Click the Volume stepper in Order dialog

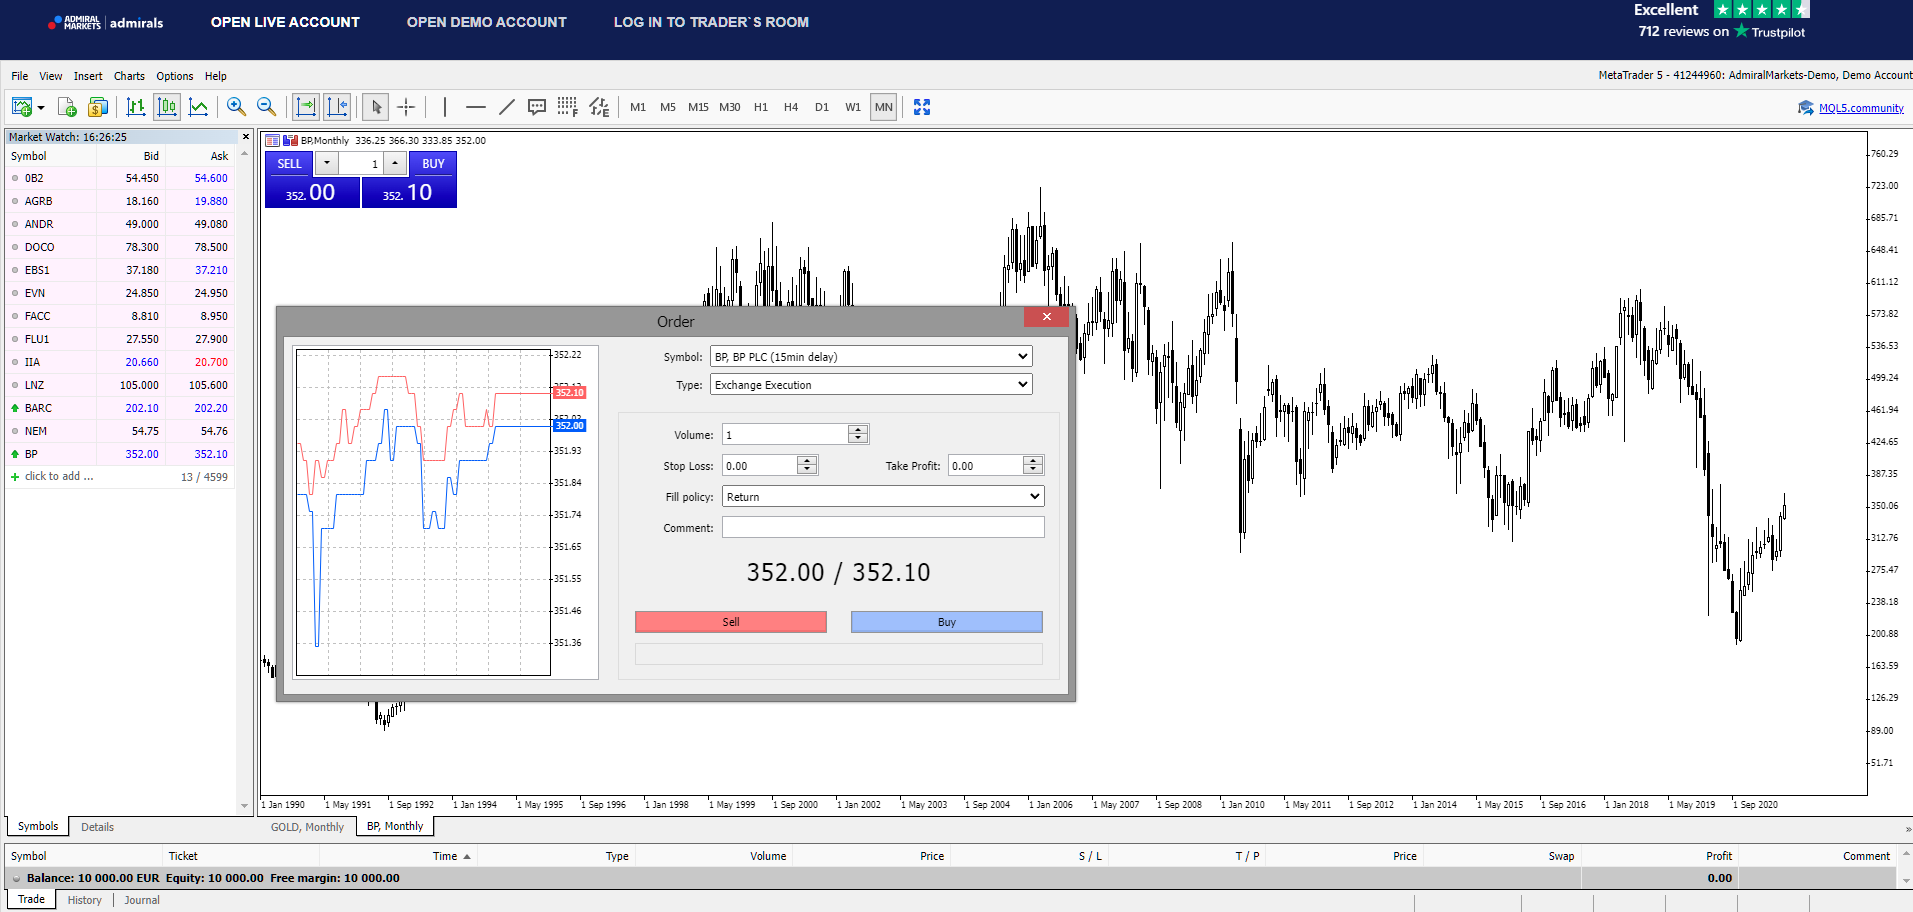click(x=858, y=434)
